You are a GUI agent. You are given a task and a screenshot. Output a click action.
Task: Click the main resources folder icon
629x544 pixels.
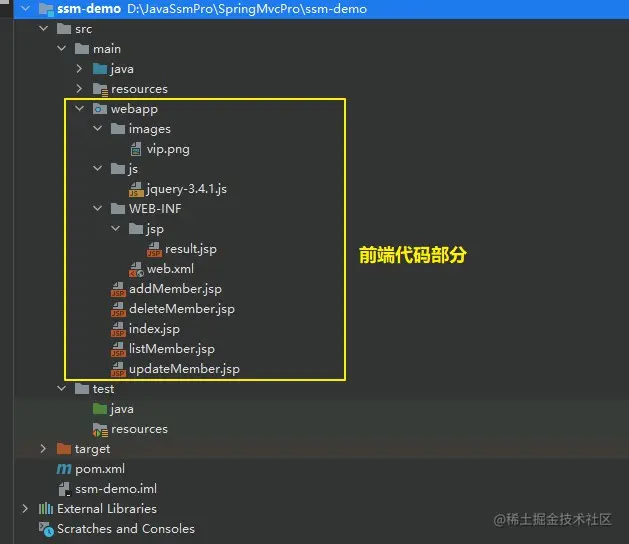click(x=100, y=89)
